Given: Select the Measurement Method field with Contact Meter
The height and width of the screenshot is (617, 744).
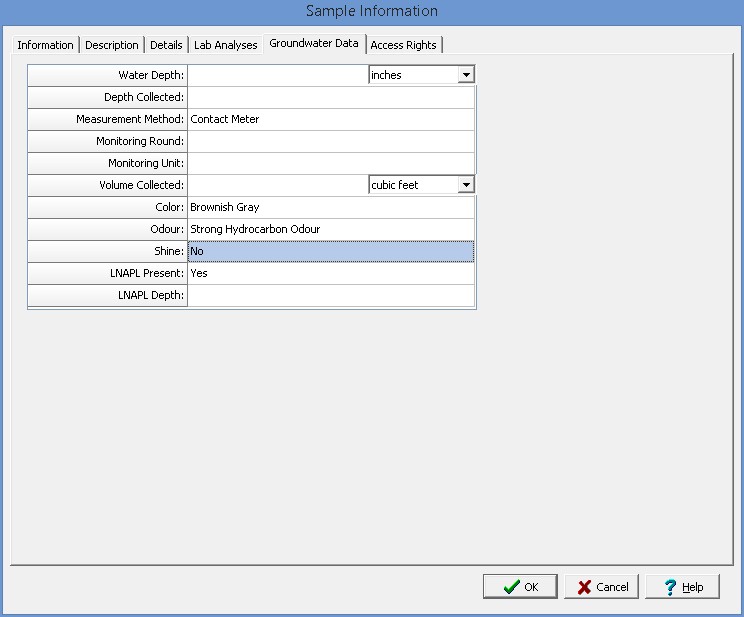Looking at the screenshot, I should 330,119.
